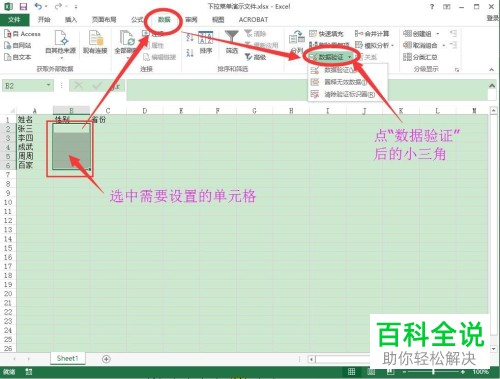This screenshot has height=379, width=500.
Task: Import data from text file (自文本)
Action: (18, 57)
